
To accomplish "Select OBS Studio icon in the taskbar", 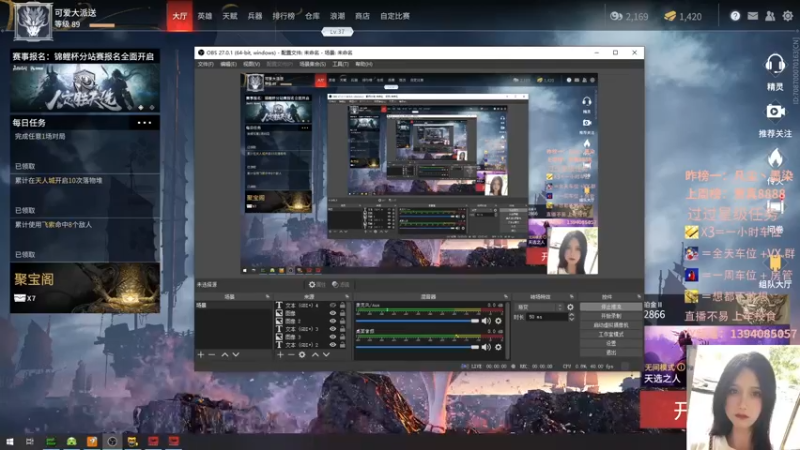I will [112, 441].
